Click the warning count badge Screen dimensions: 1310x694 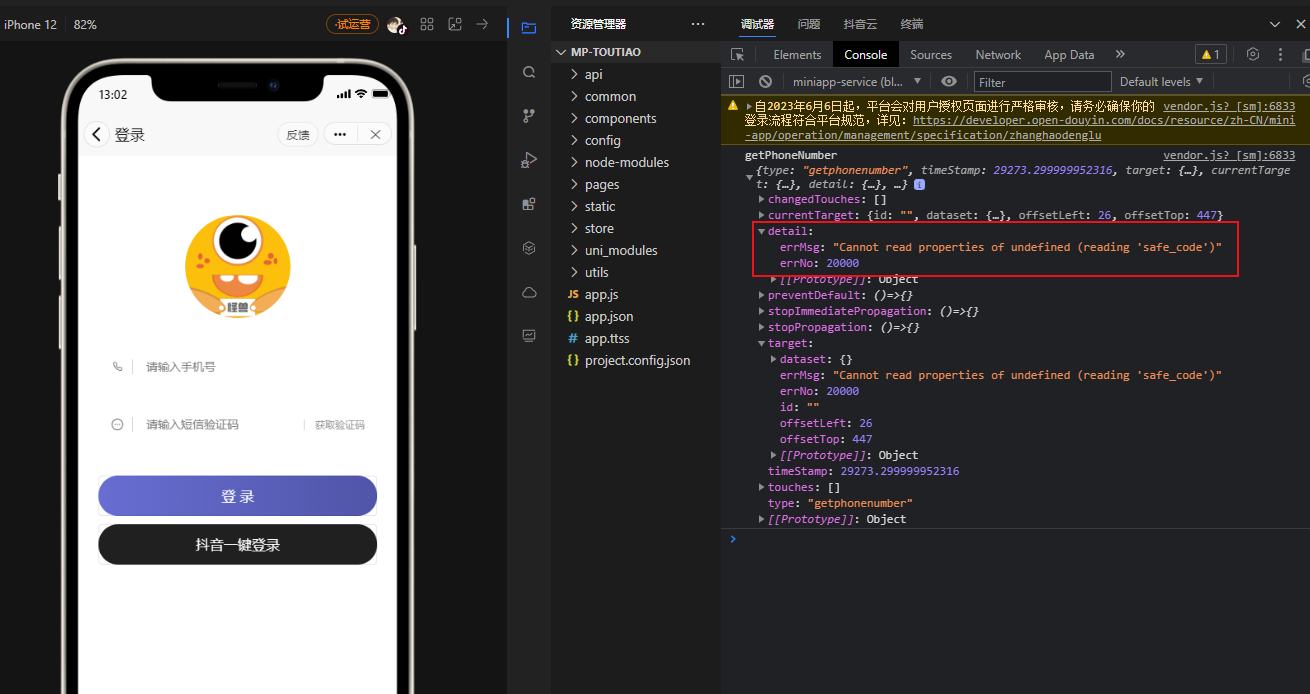pyautogui.click(x=1210, y=55)
